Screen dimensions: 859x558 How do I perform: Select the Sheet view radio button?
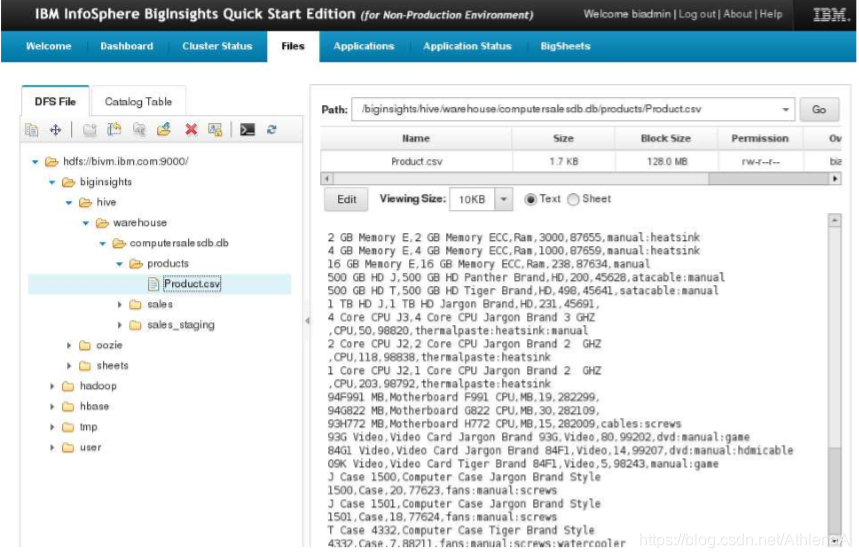point(573,199)
